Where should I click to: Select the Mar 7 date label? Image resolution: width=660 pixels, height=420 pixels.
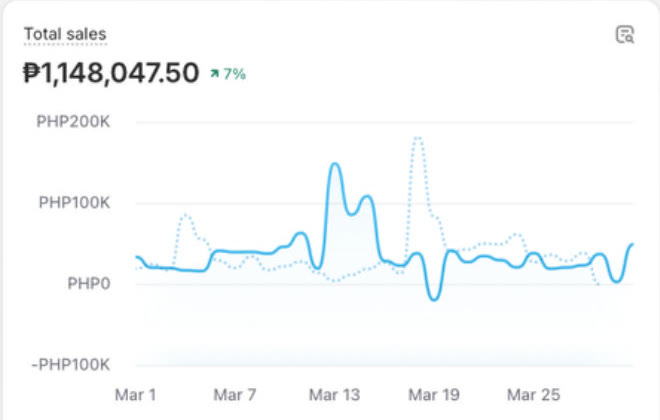235,395
